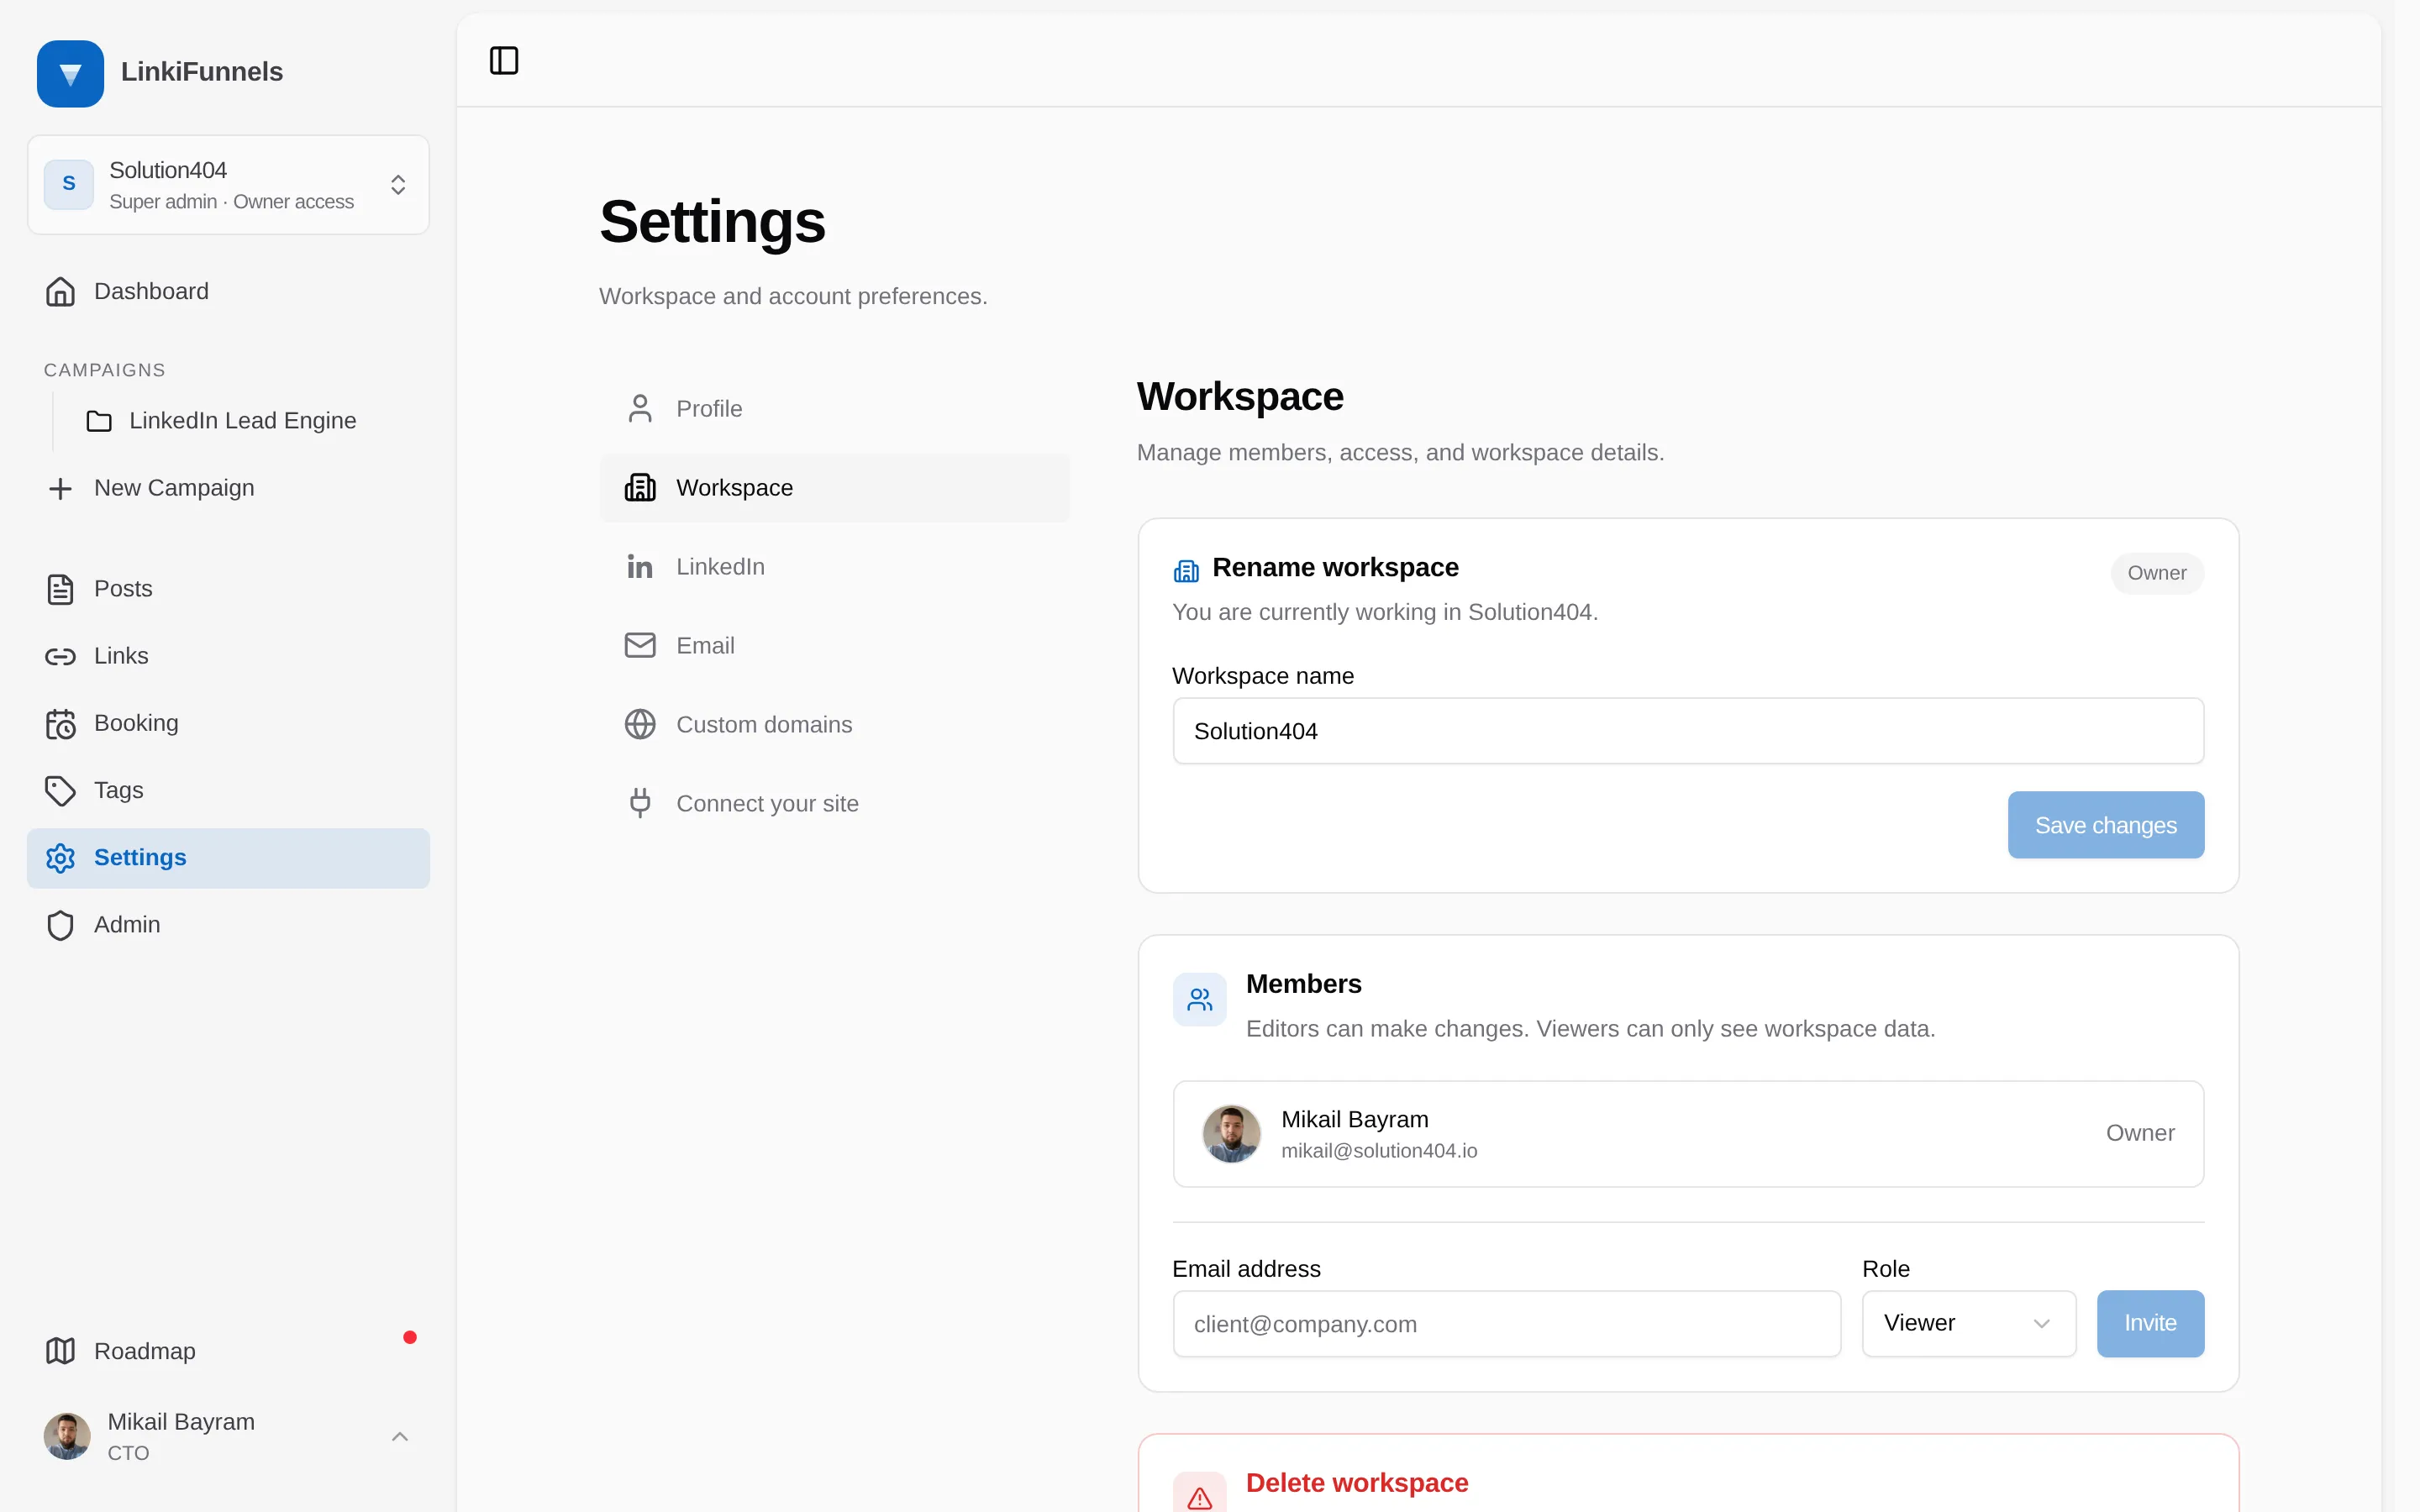Open Posts page icon

pyautogui.click(x=60, y=589)
